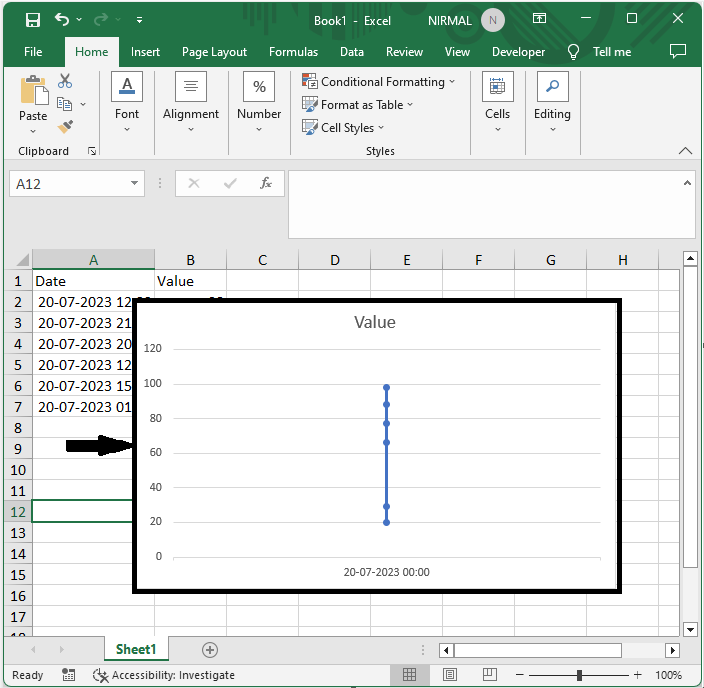Click the Paste clipboard icon
This screenshot has height=688, width=704.
pos(34,90)
